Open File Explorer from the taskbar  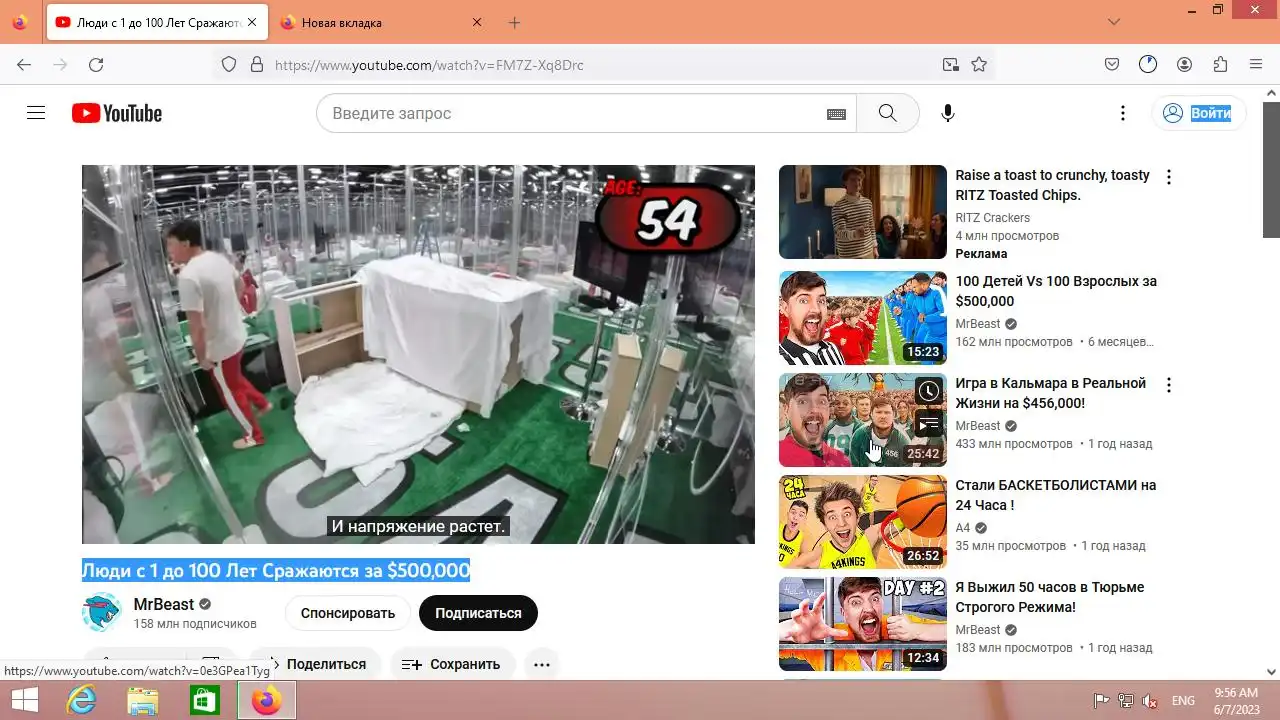point(143,700)
